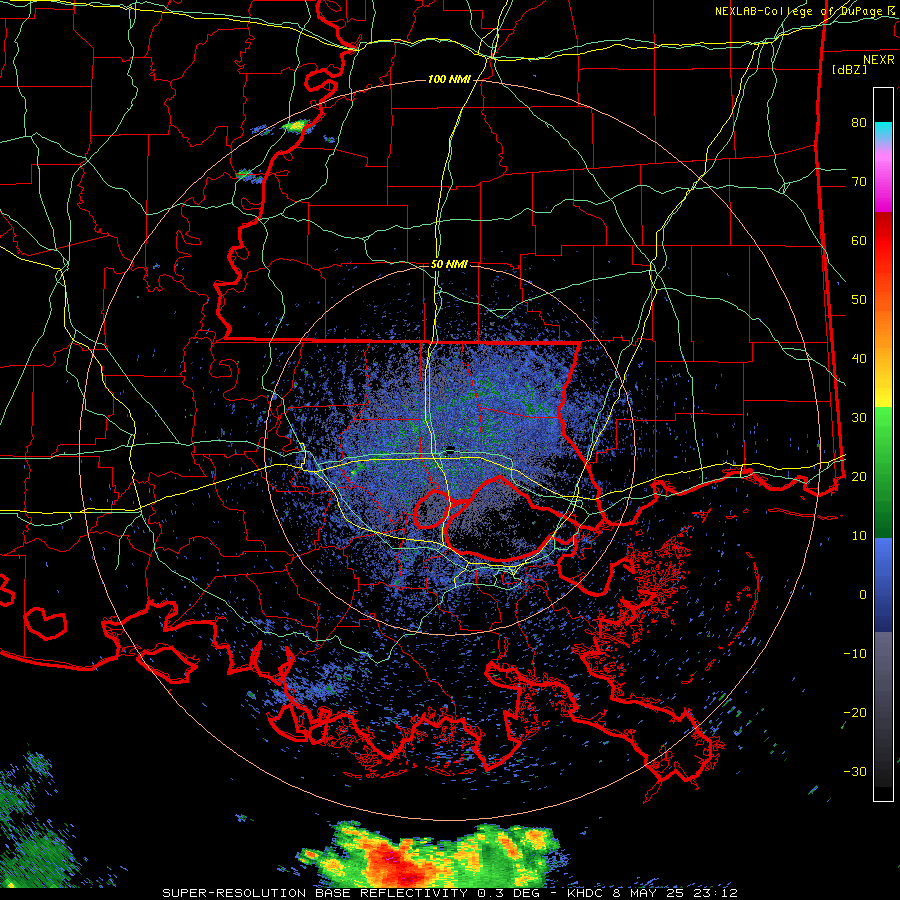Click the 30 value on dBZ scale
Image resolution: width=900 pixels, height=900 pixels.
[859, 418]
